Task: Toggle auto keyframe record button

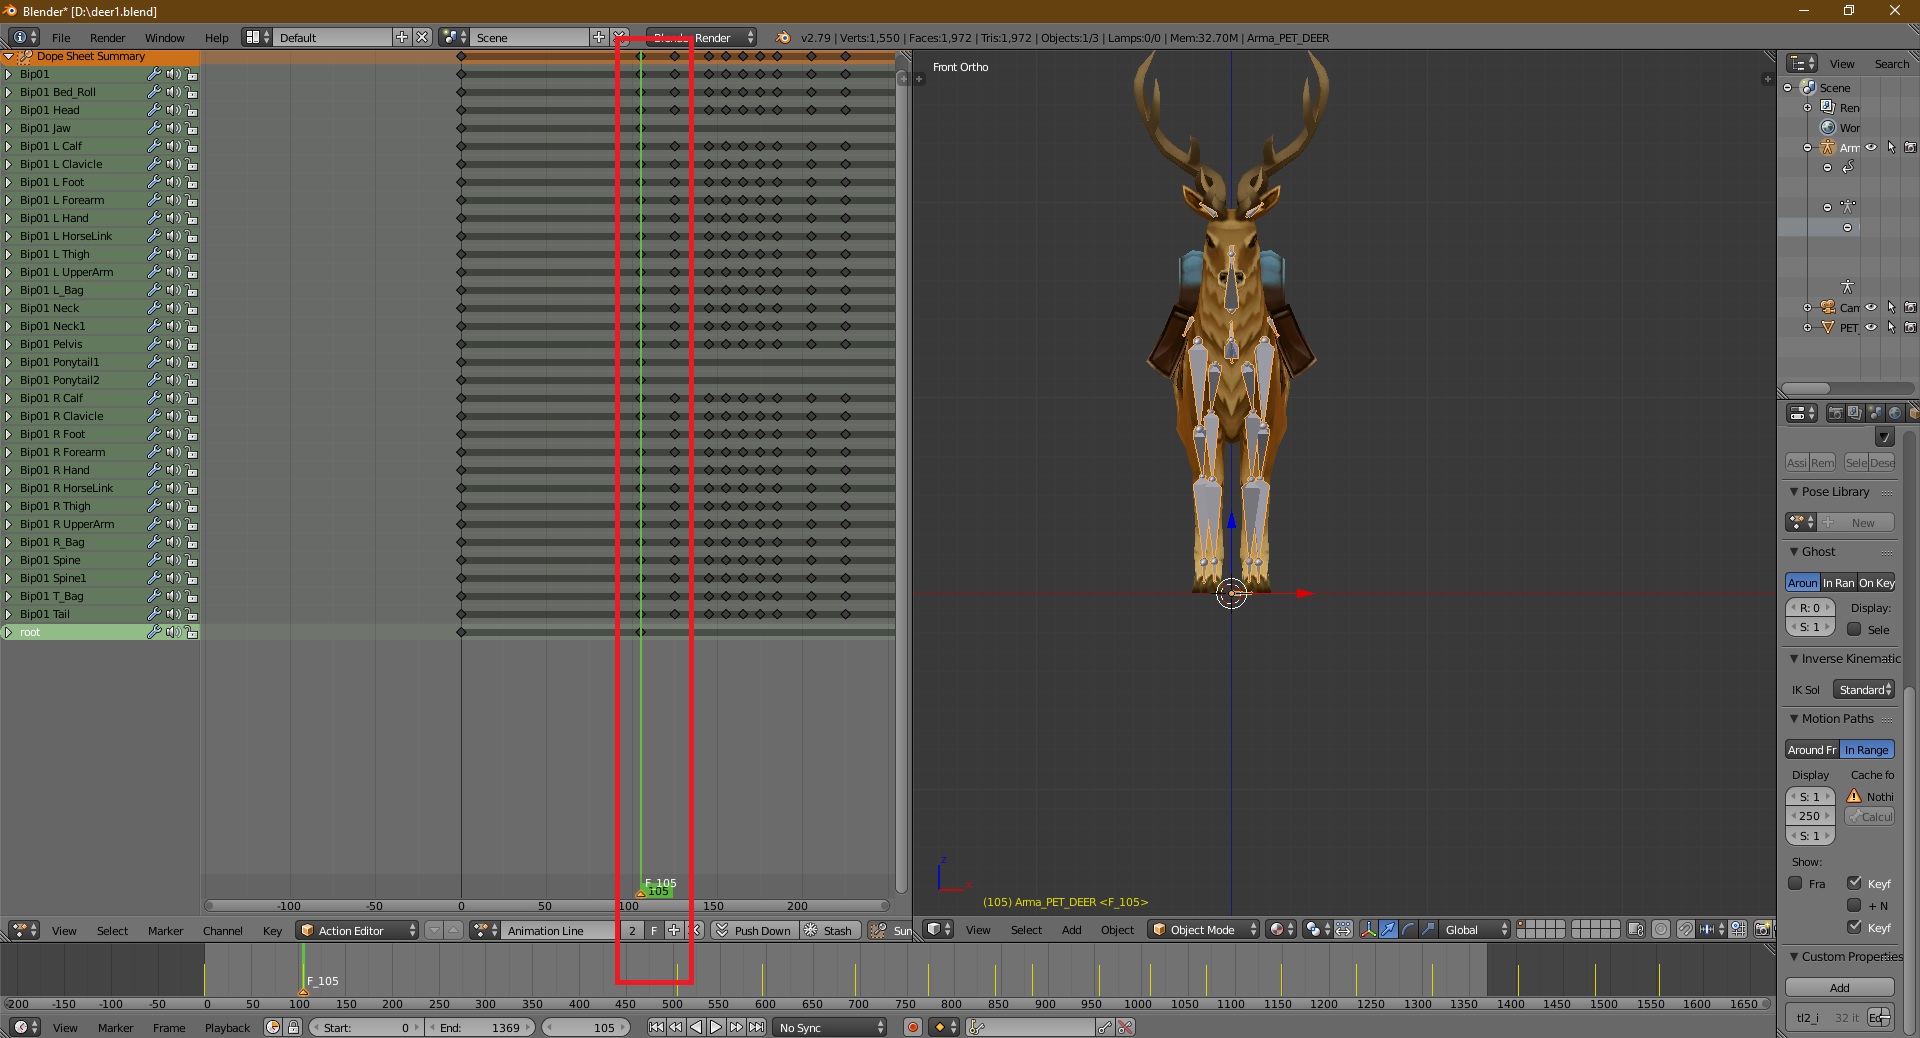Action: pos(912,1027)
